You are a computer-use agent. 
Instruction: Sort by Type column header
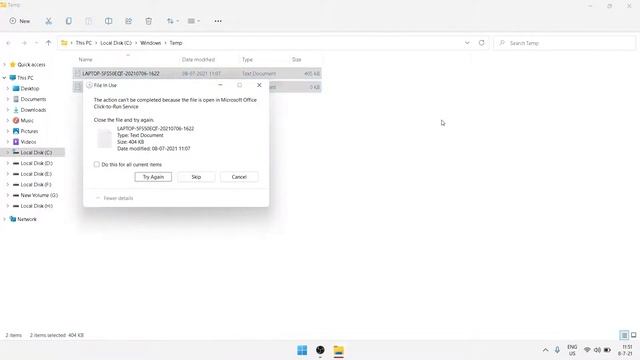pyautogui.click(x=247, y=60)
